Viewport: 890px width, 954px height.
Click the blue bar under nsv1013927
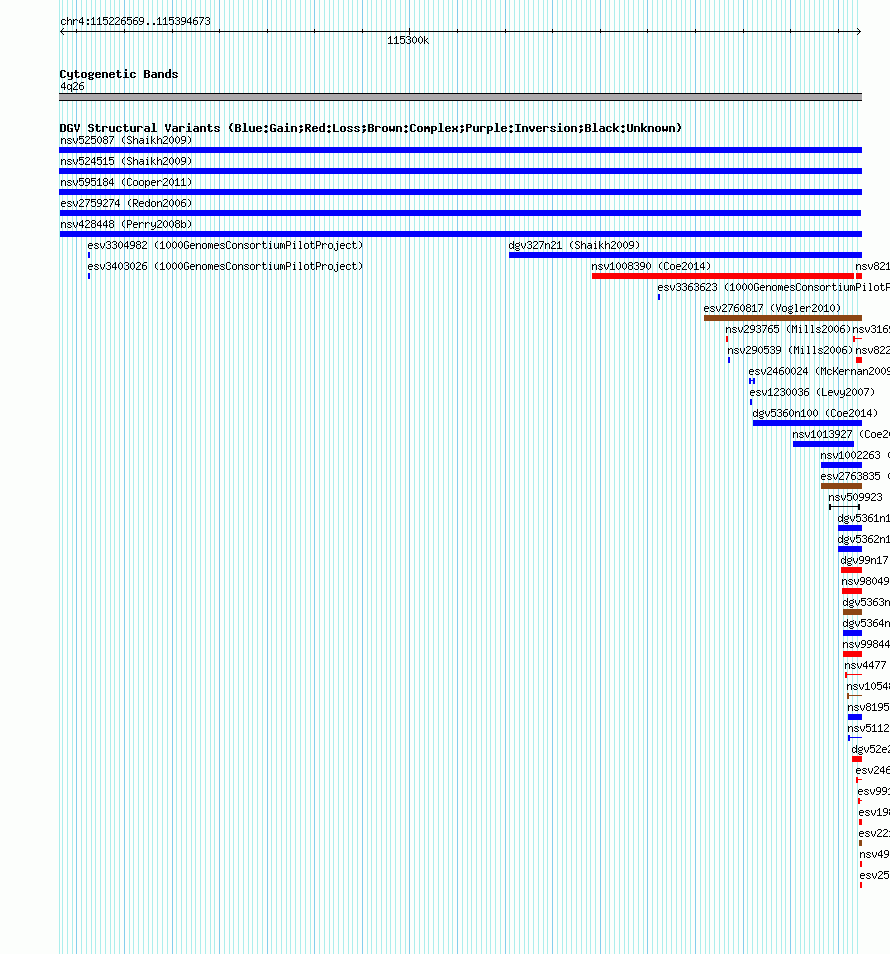pos(823,444)
